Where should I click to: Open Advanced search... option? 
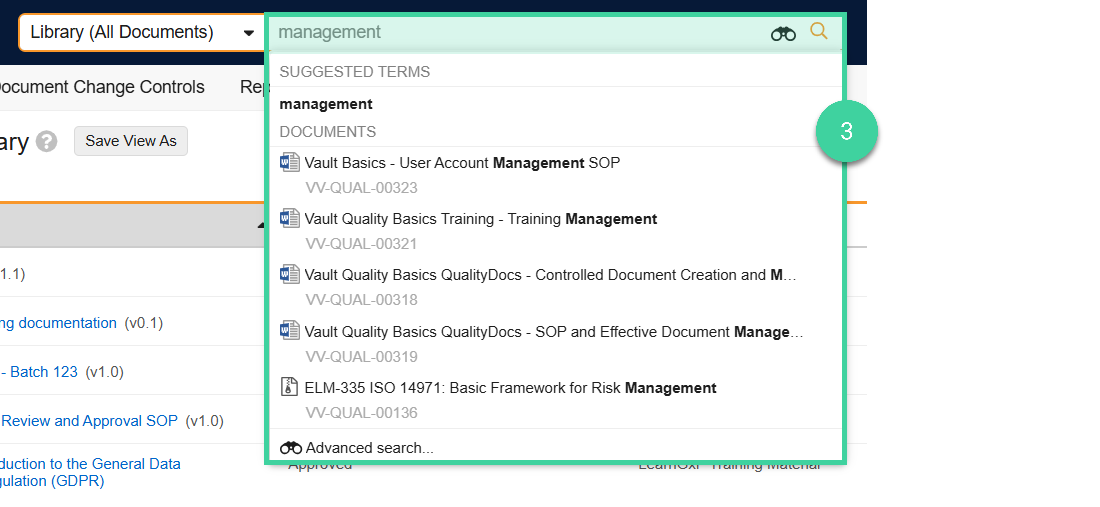point(370,448)
